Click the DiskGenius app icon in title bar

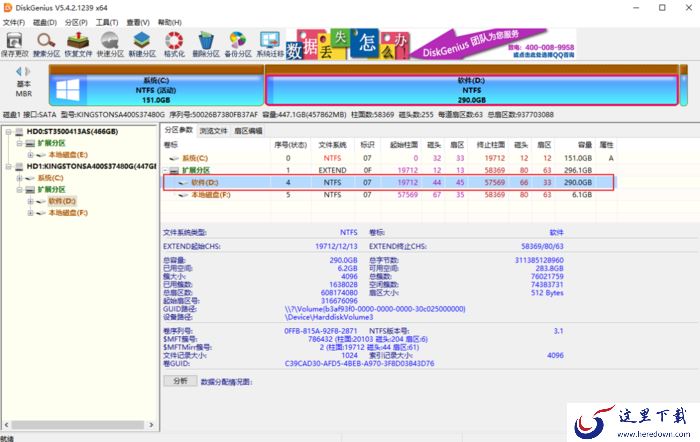[8, 8]
